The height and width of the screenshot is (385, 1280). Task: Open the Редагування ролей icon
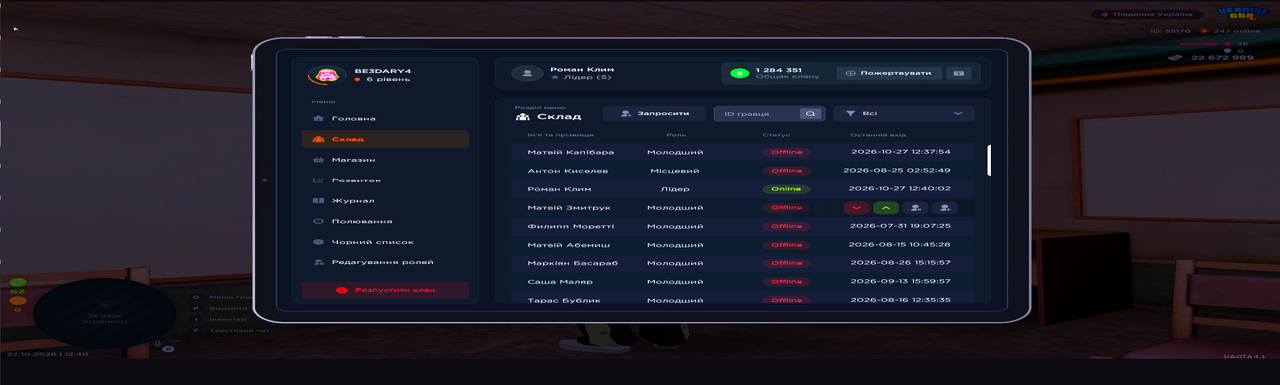pos(318,262)
